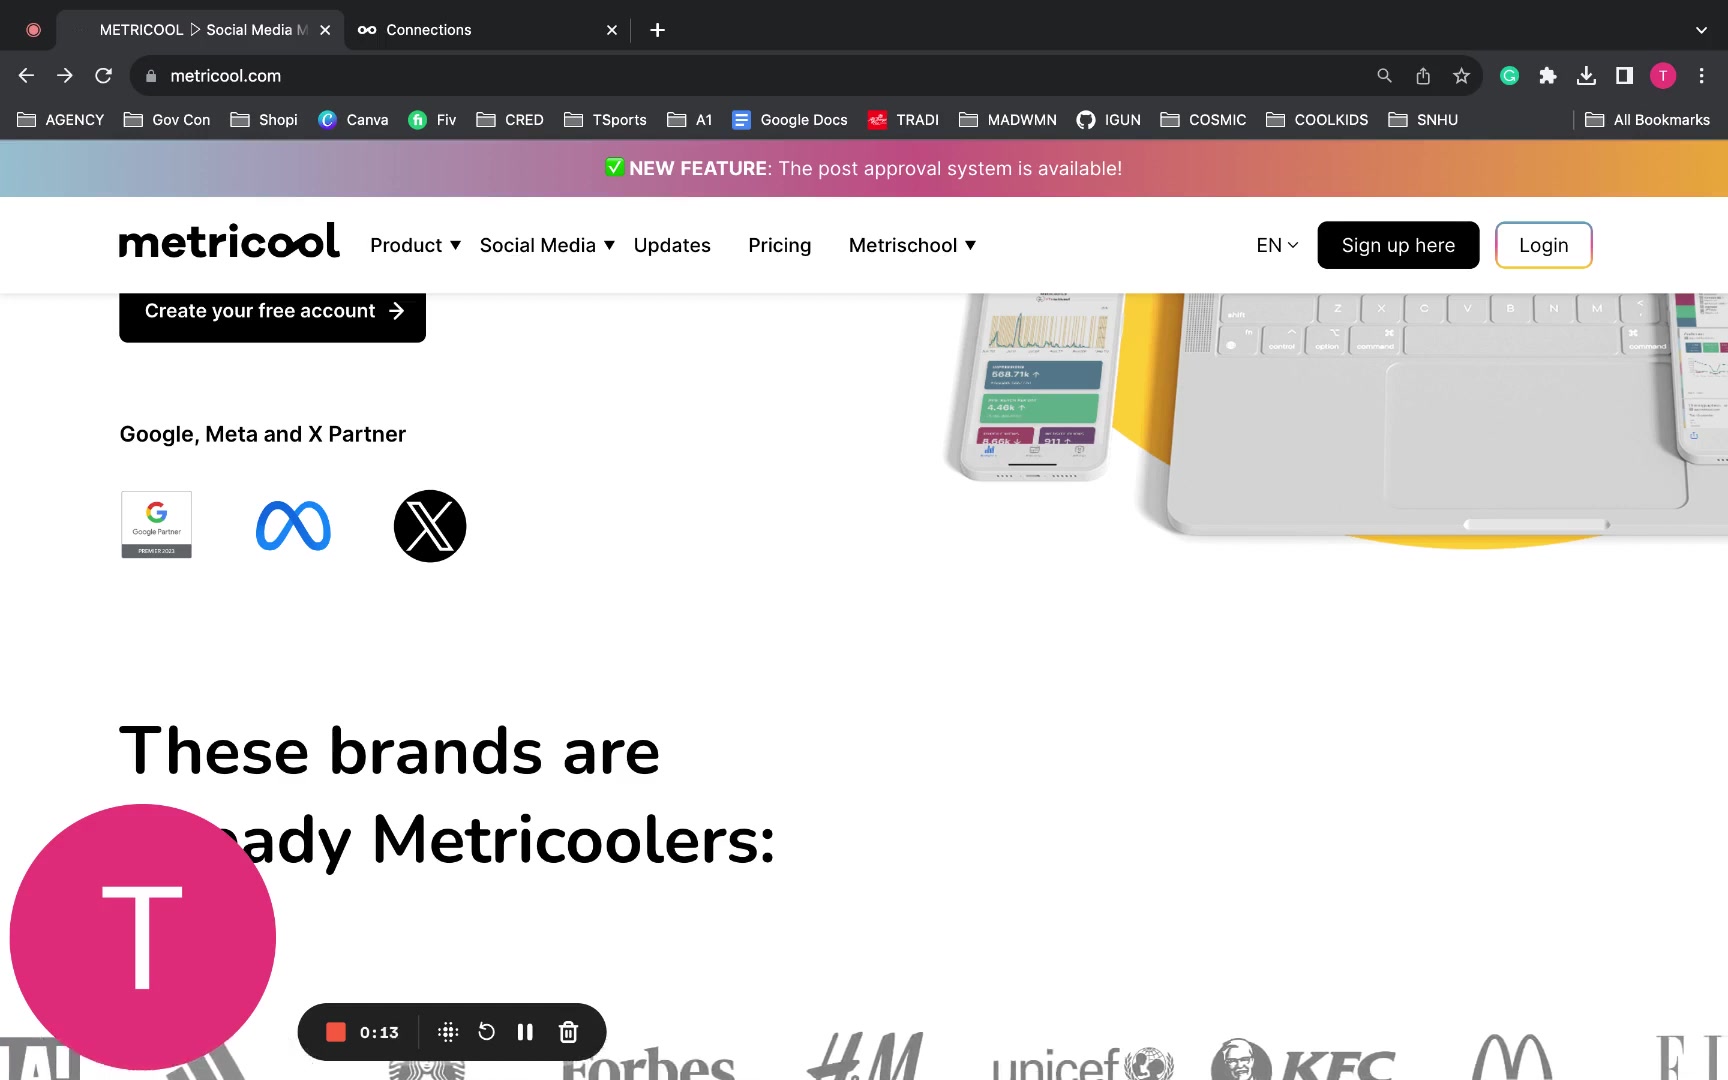The width and height of the screenshot is (1728, 1080).
Task: Open COSMIC bookmark folder
Action: click(x=1203, y=119)
